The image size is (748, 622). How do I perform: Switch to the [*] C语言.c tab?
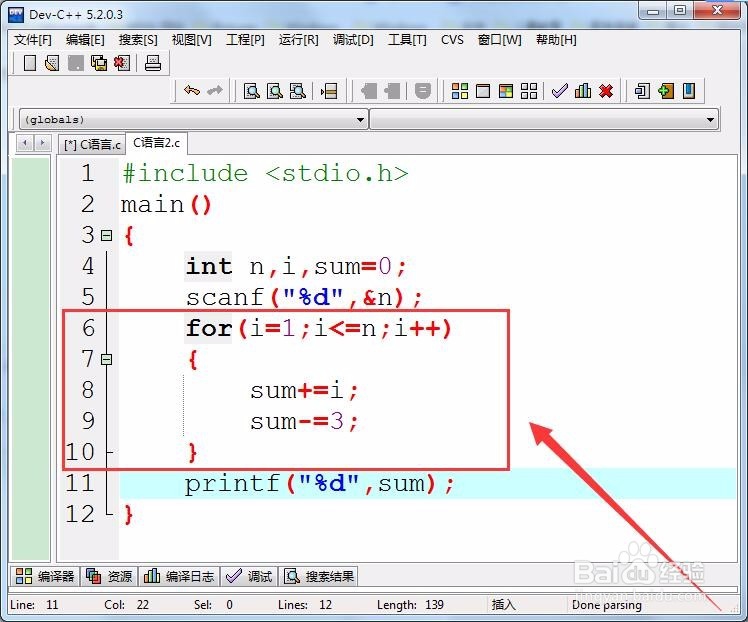tap(92, 144)
